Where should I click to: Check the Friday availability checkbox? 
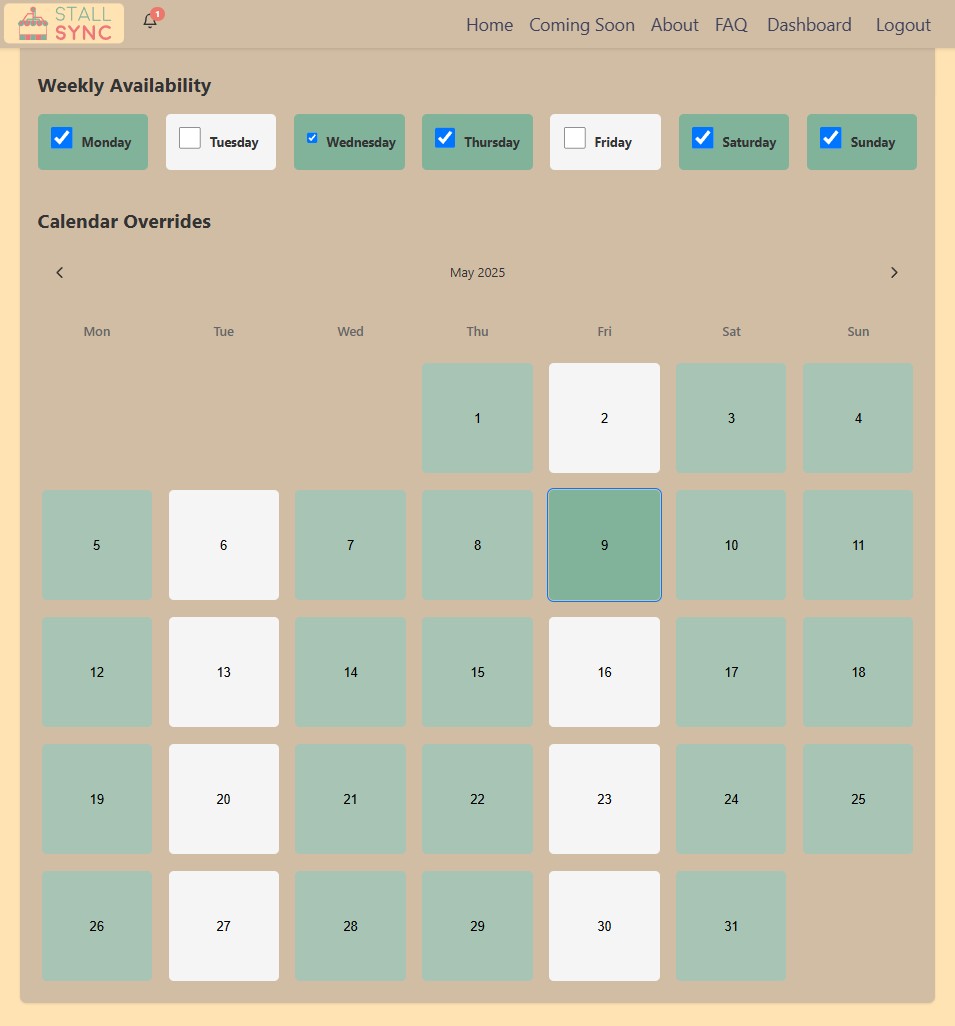[575, 138]
